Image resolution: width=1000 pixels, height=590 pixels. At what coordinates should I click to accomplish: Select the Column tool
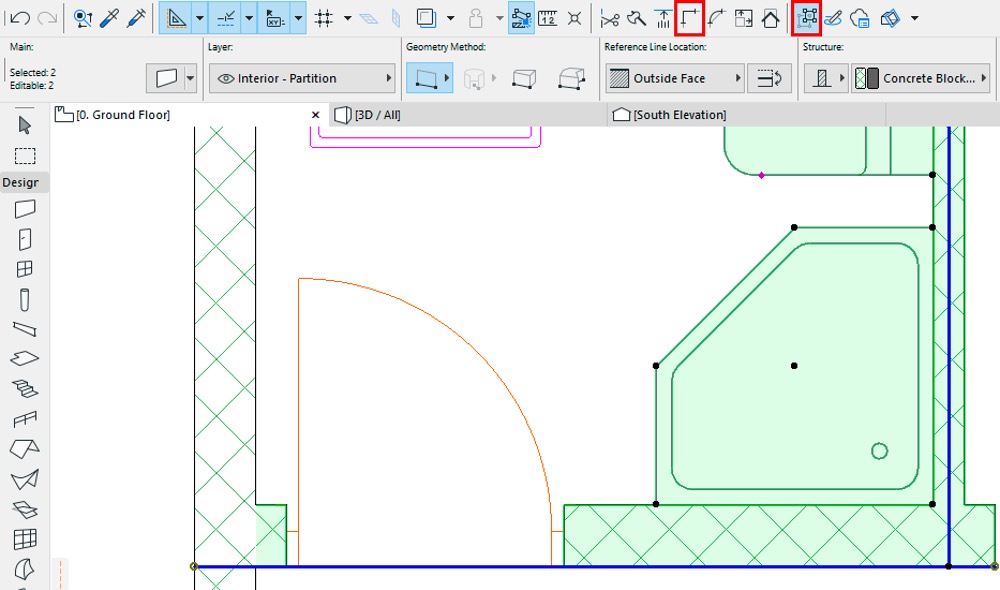coord(25,299)
